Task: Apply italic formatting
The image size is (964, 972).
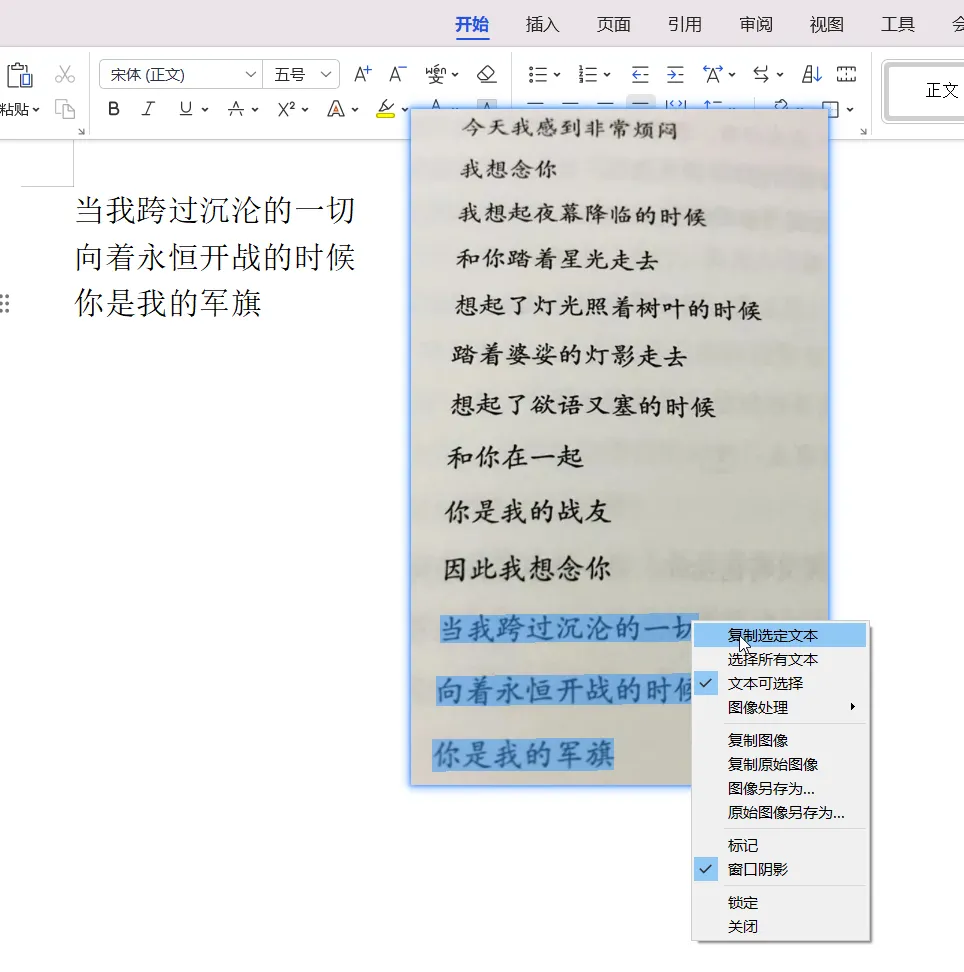Action: point(149,109)
